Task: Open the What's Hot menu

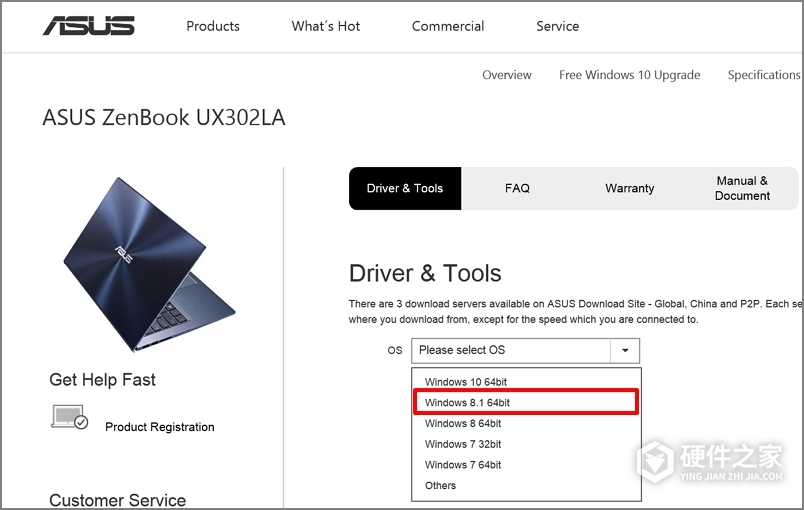Action: (326, 26)
